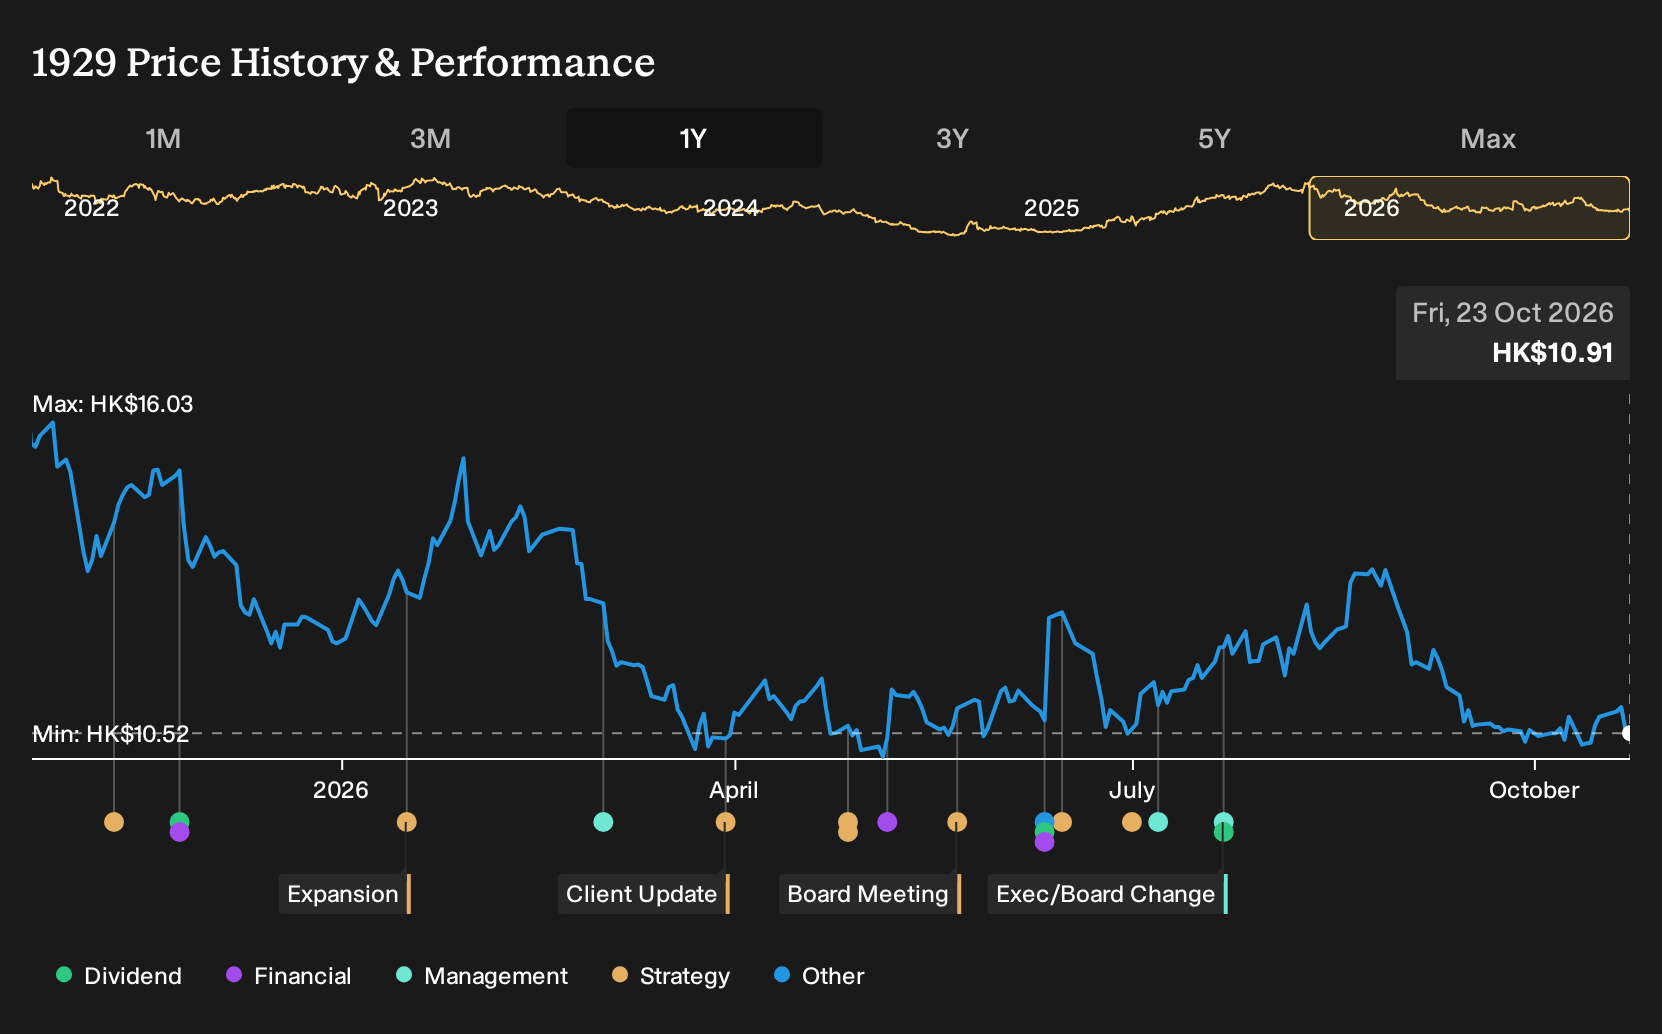Click 2024 on the overview mini chart
This screenshot has width=1662, height=1034.
point(731,208)
